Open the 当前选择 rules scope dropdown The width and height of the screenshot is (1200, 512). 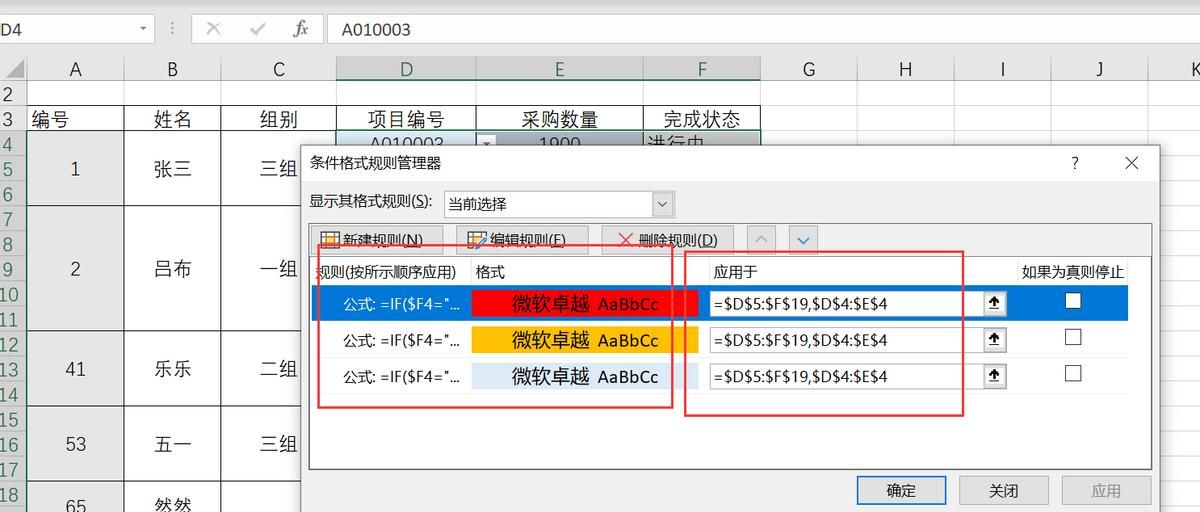tap(663, 204)
